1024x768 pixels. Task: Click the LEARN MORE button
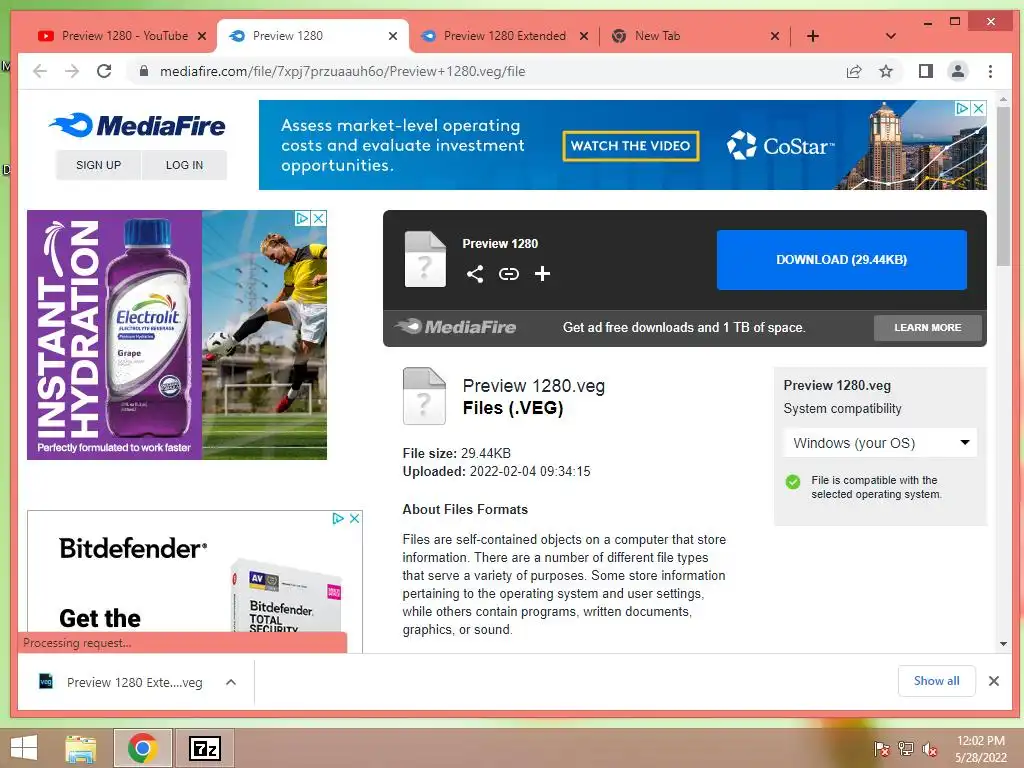(x=927, y=328)
